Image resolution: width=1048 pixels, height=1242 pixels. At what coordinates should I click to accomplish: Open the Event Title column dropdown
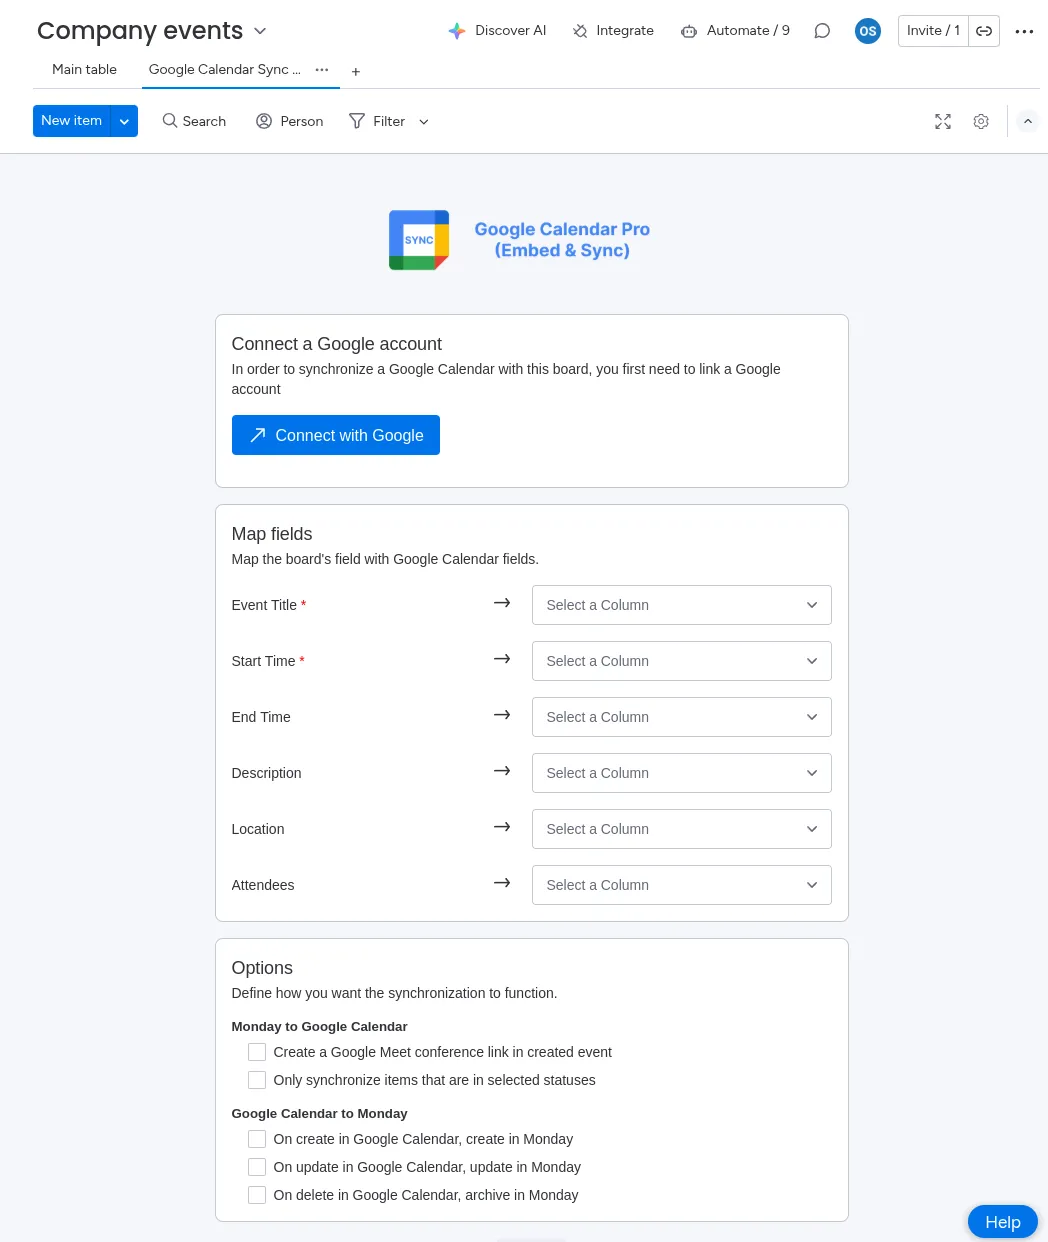pos(682,605)
